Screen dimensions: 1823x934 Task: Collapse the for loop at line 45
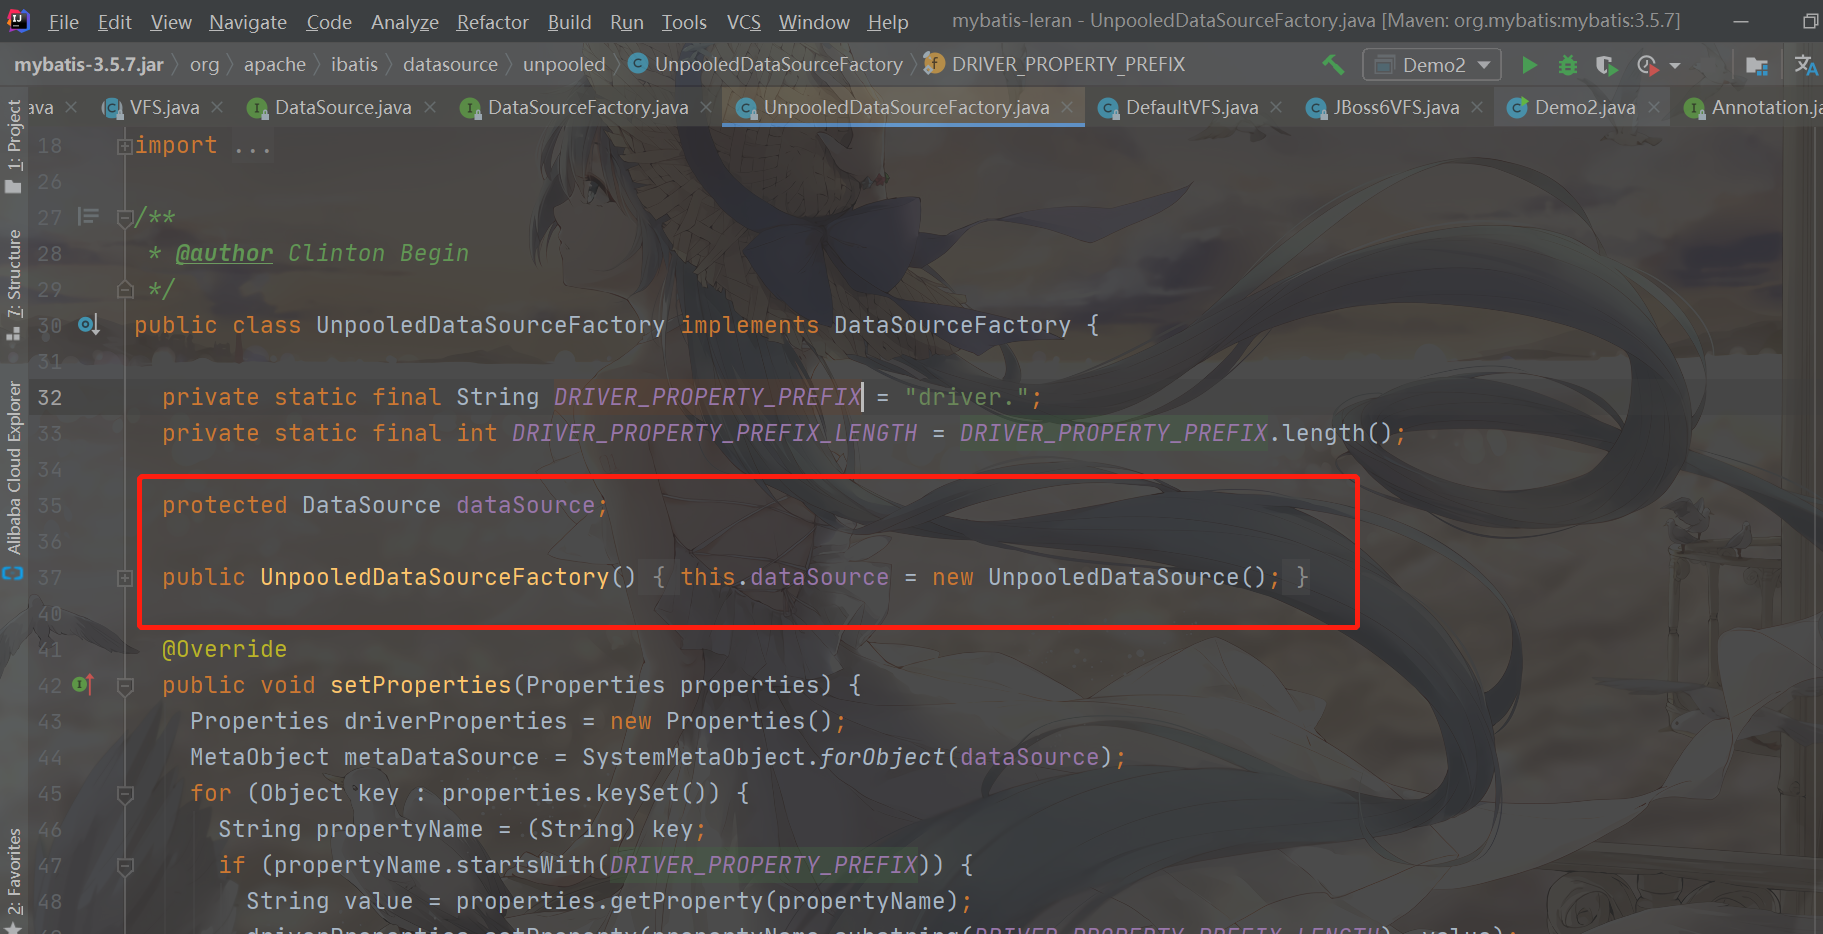click(125, 794)
